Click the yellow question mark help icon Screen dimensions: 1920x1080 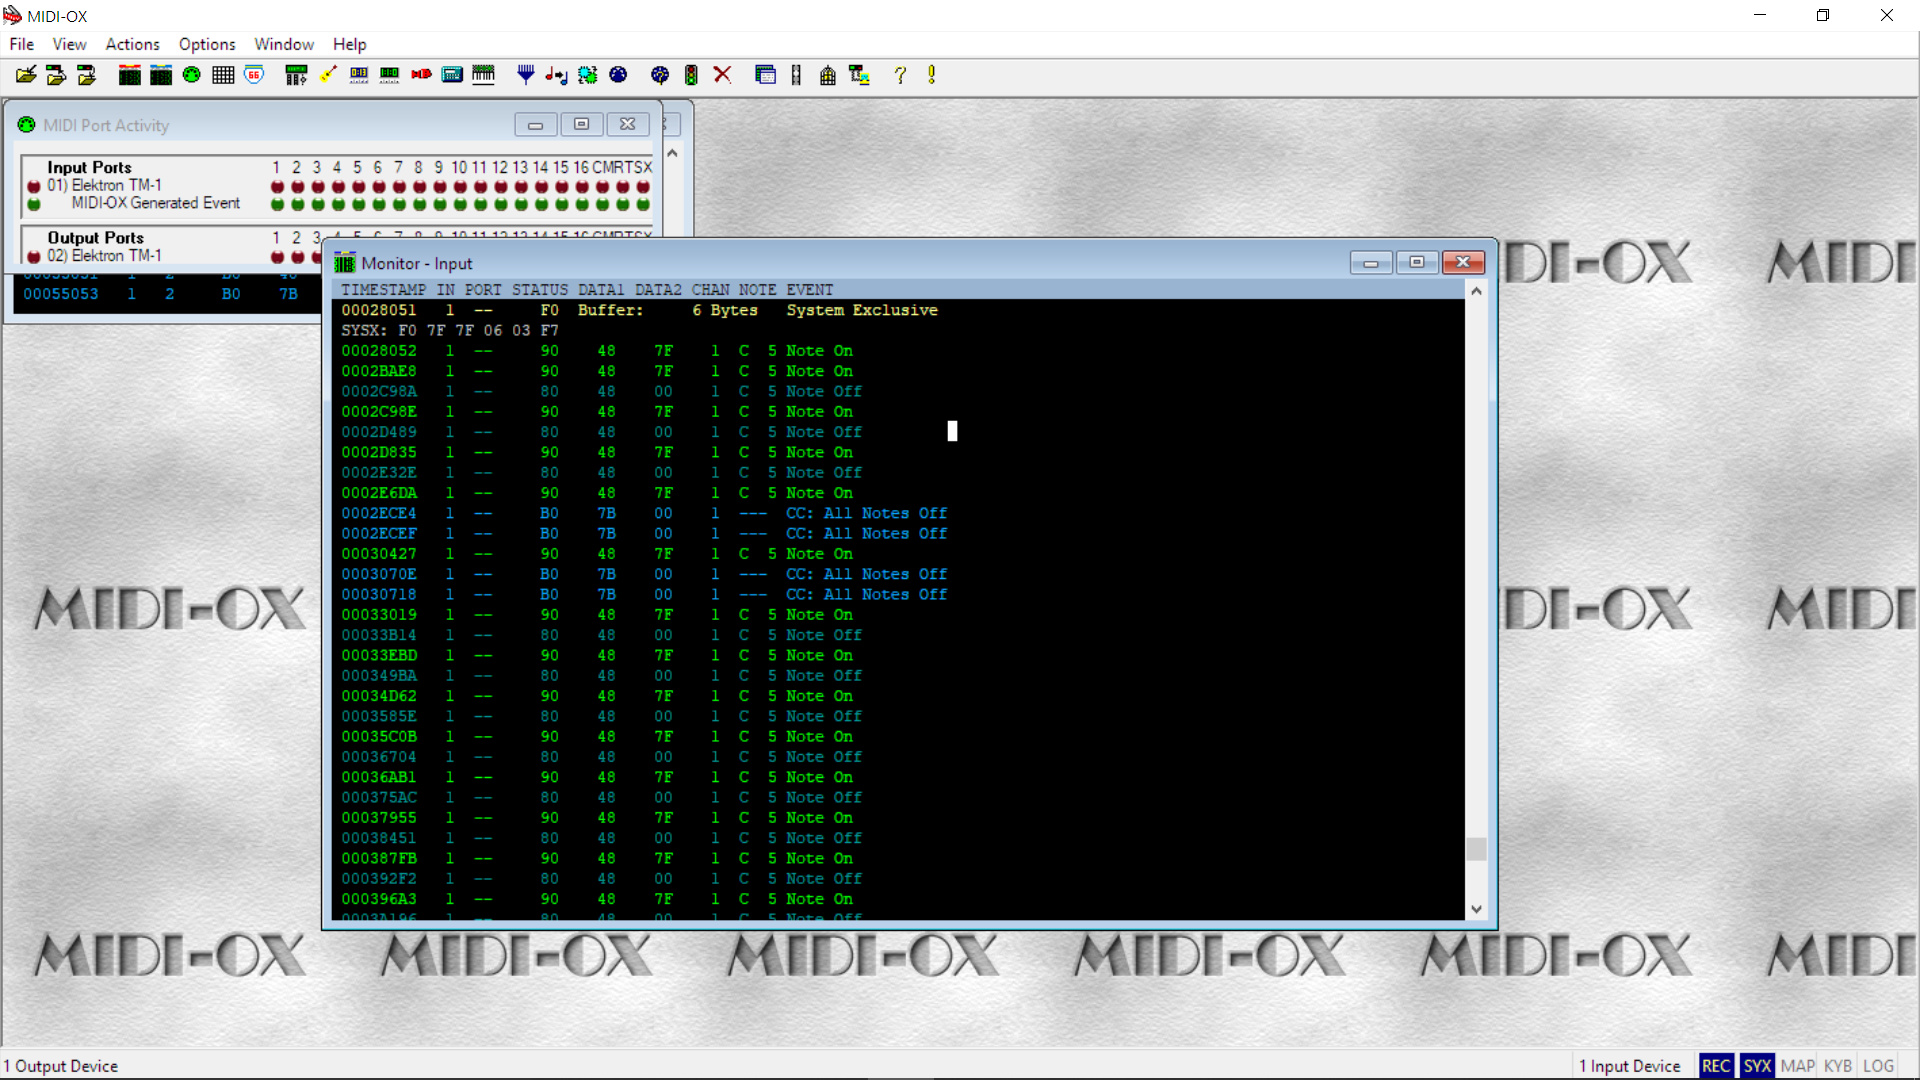click(900, 75)
